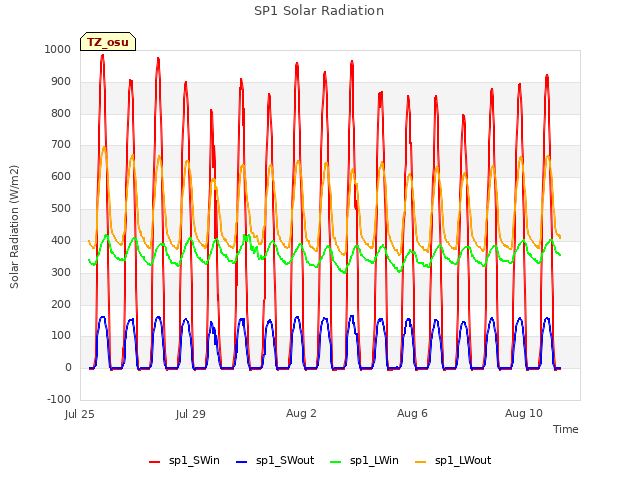This screenshot has height=480, width=640.
Task: Click the chart title SP1 Solar Radiation
Action: tap(319, 11)
